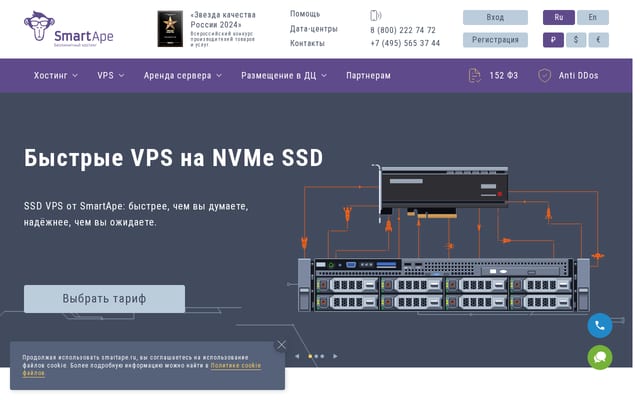Viewport: 640px width, 400px height.
Task: Select euro currency
Action: coord(598,40)
